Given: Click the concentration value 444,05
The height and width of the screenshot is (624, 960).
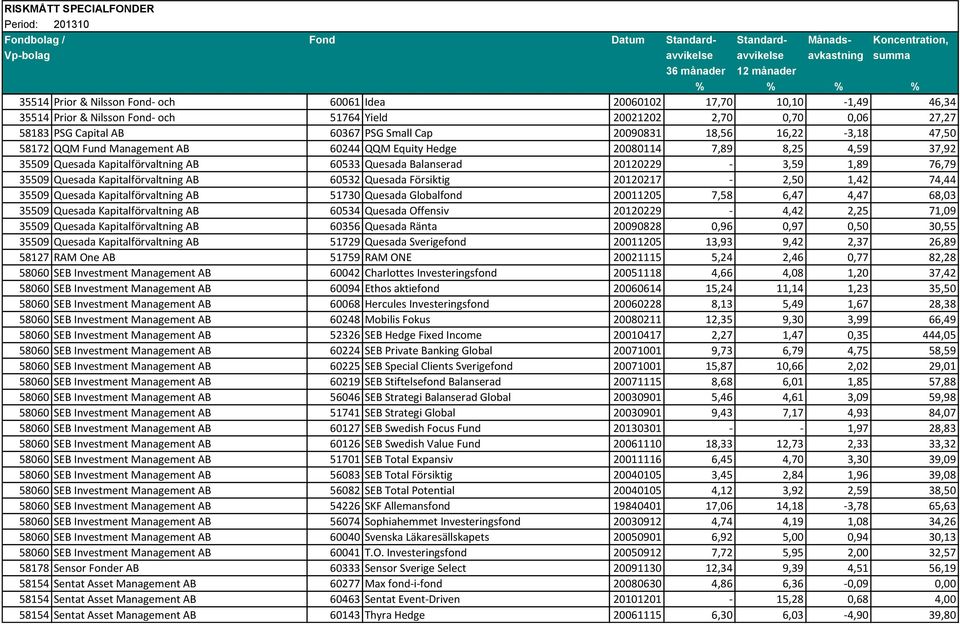Looking at the screenshot, I should tap(939, 336).
